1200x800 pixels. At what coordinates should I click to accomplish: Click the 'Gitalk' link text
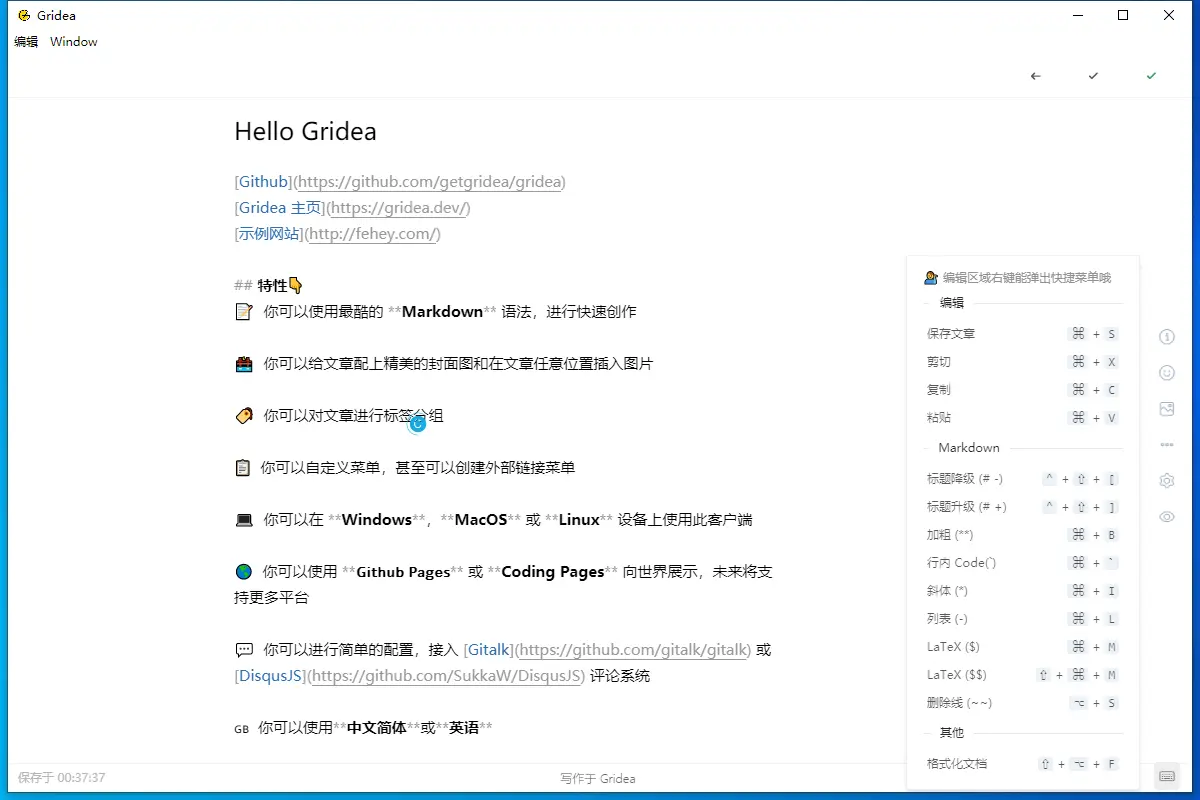pos(491,650)
